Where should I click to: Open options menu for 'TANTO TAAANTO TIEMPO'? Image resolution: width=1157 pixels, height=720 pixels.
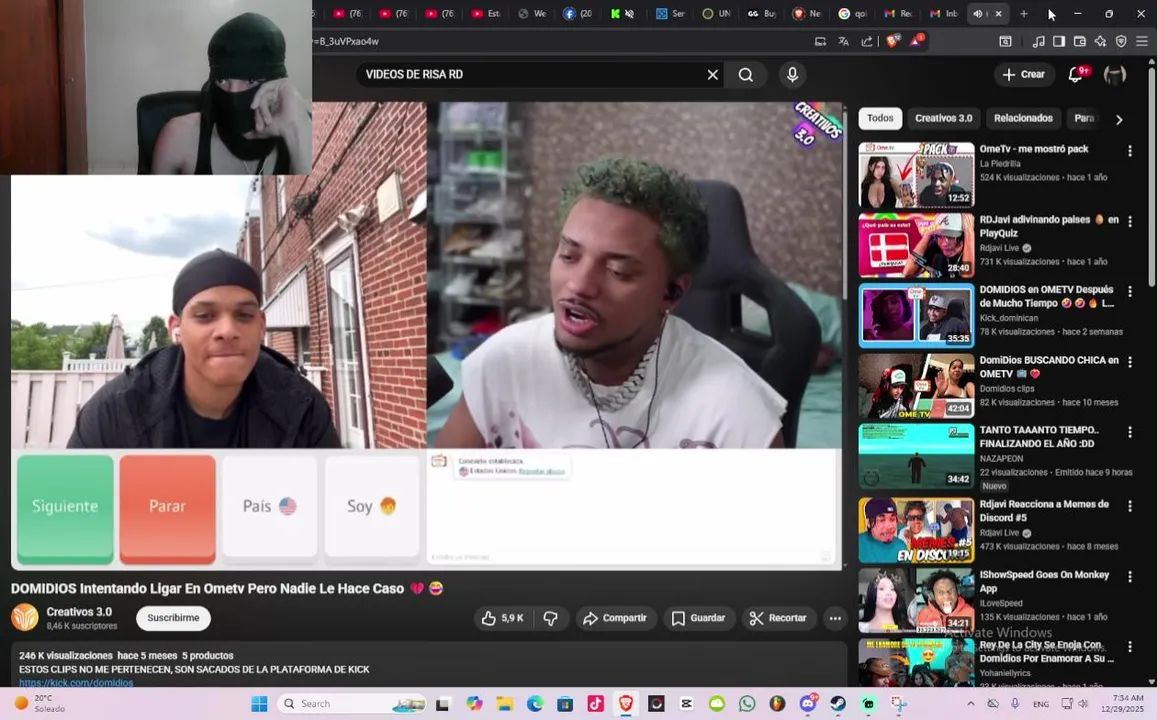click(1130, 432)
